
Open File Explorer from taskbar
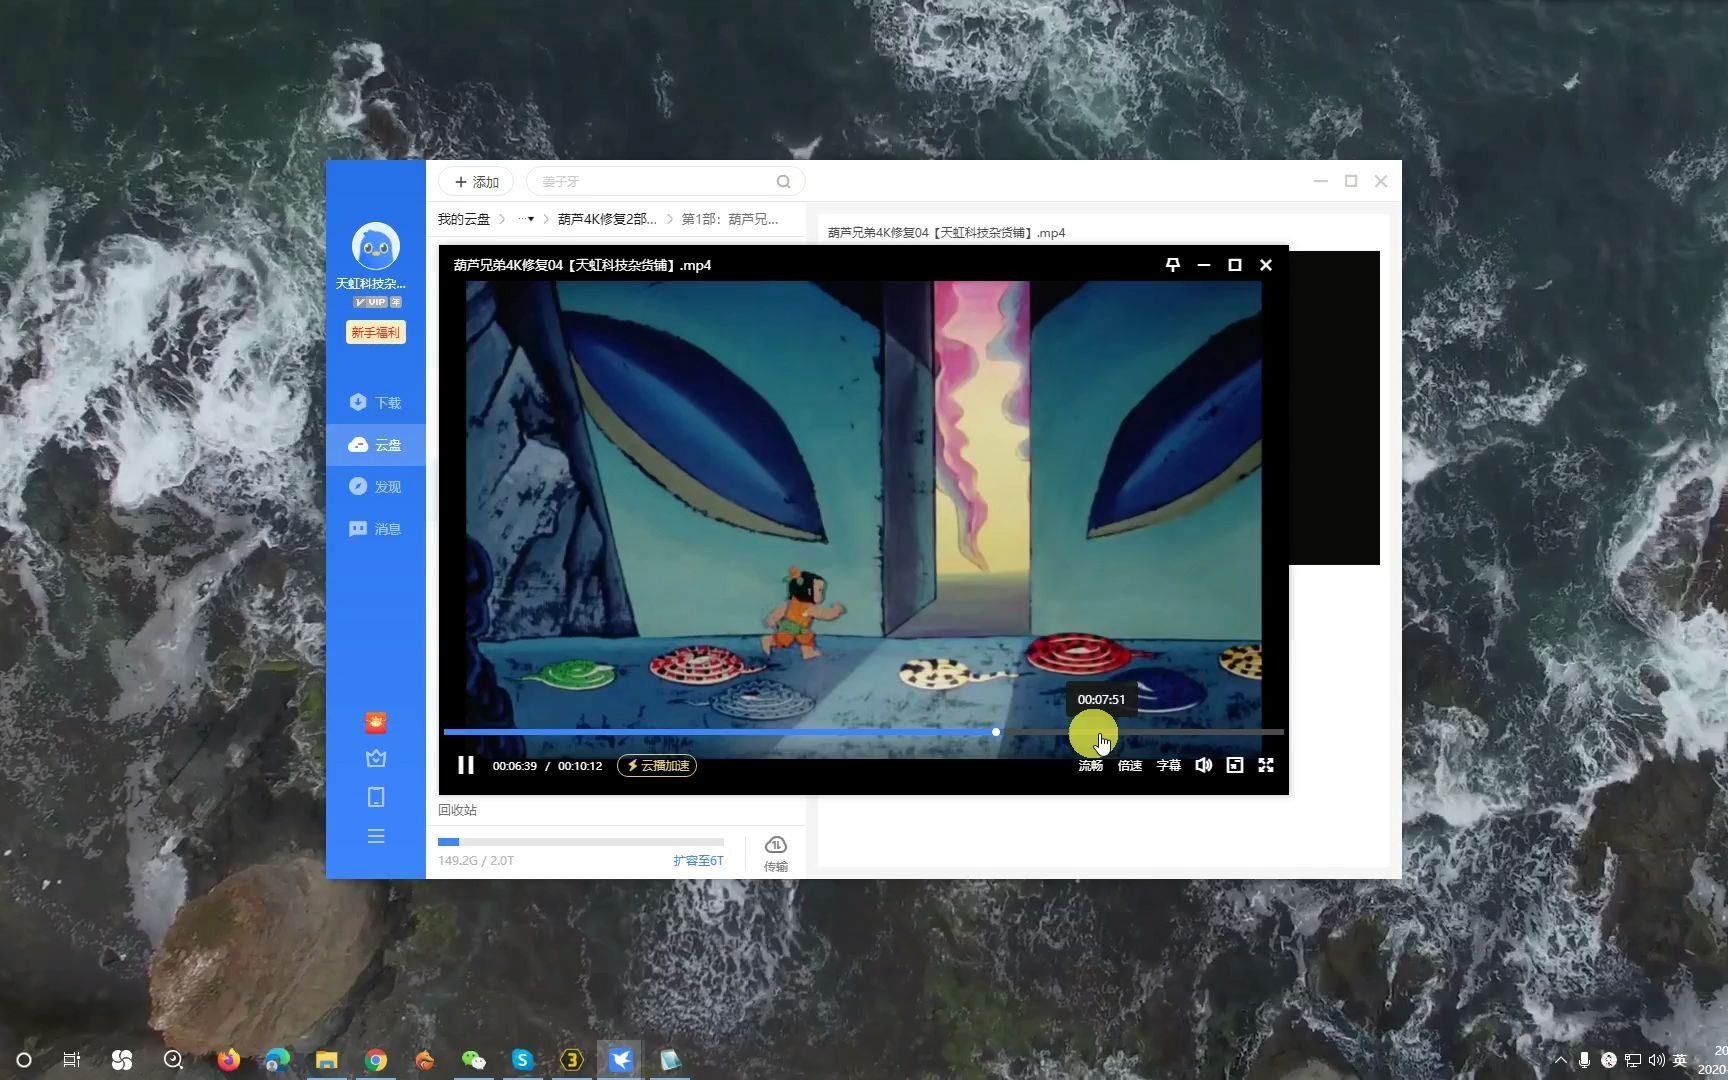(x=327, y=1060)
